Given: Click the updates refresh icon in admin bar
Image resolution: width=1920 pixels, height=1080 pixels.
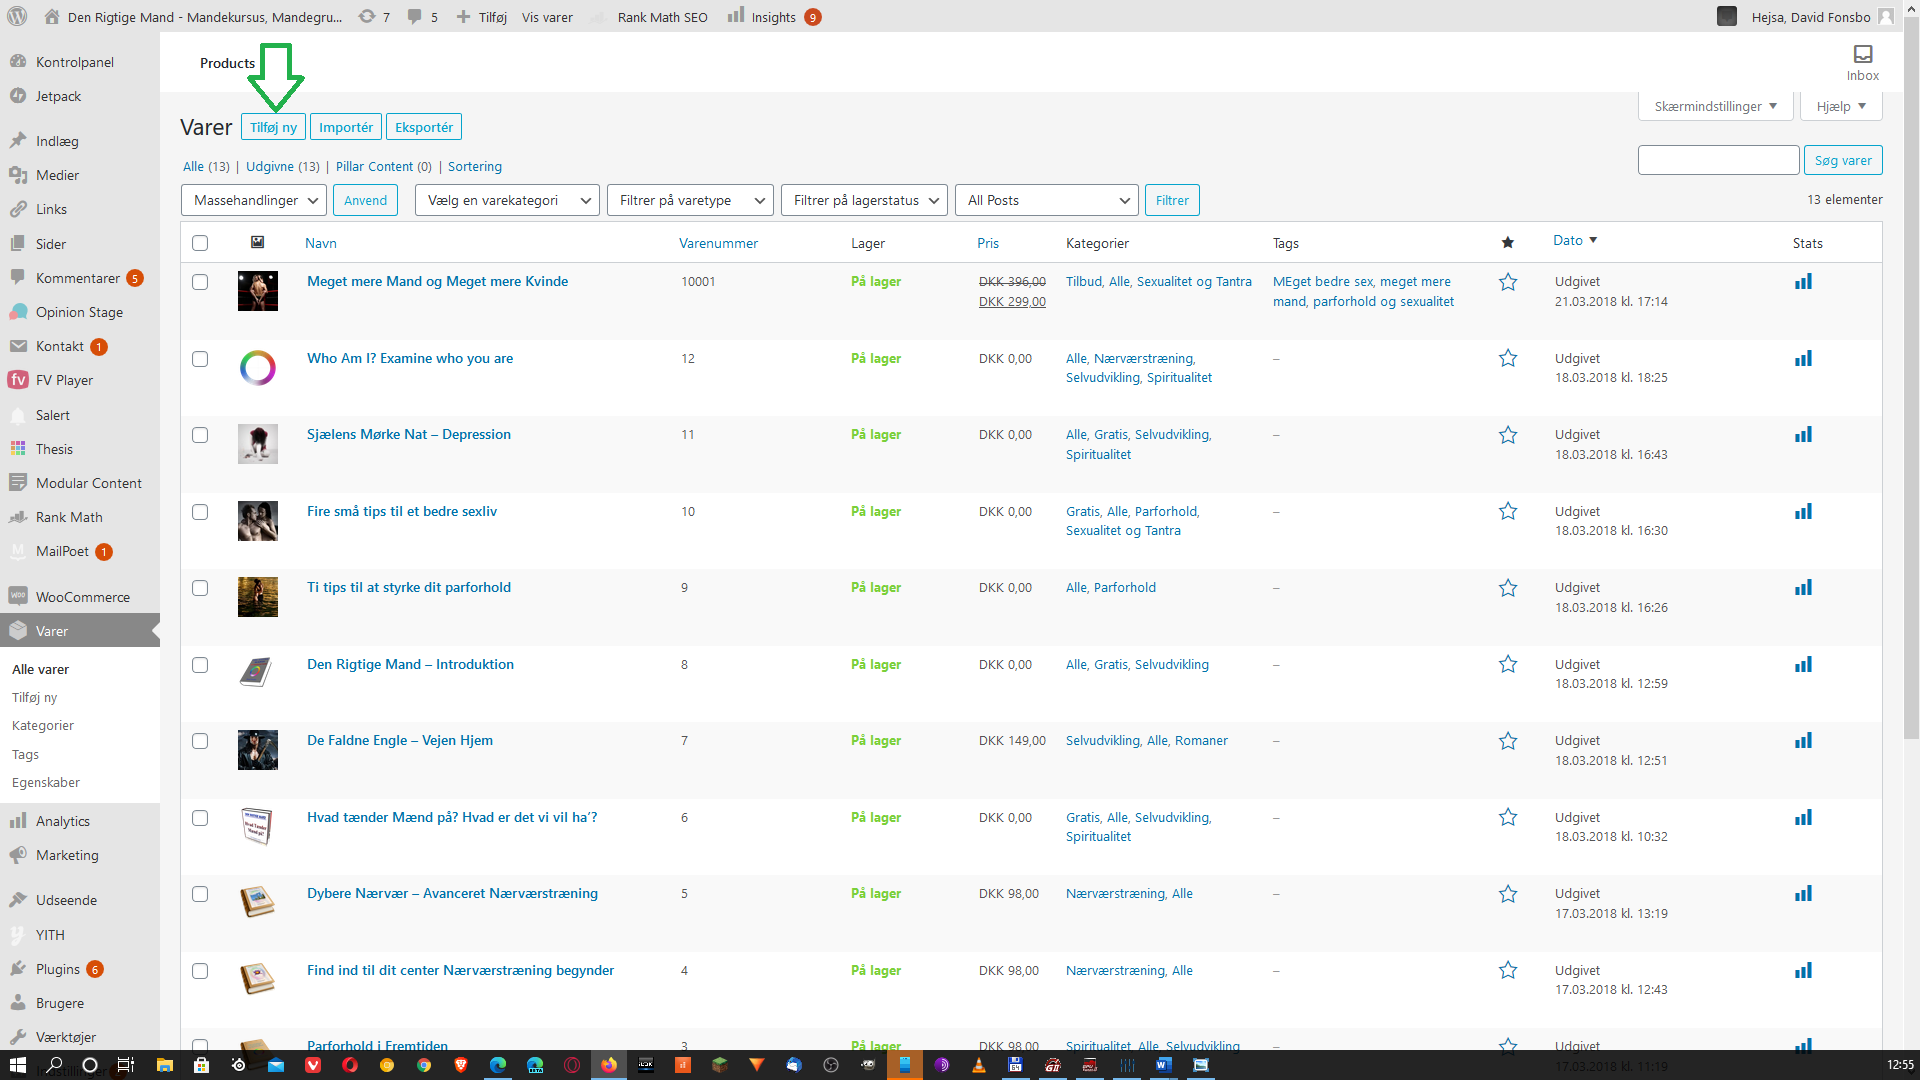Looking at the screenshot, I should click(x=367, y=16).
